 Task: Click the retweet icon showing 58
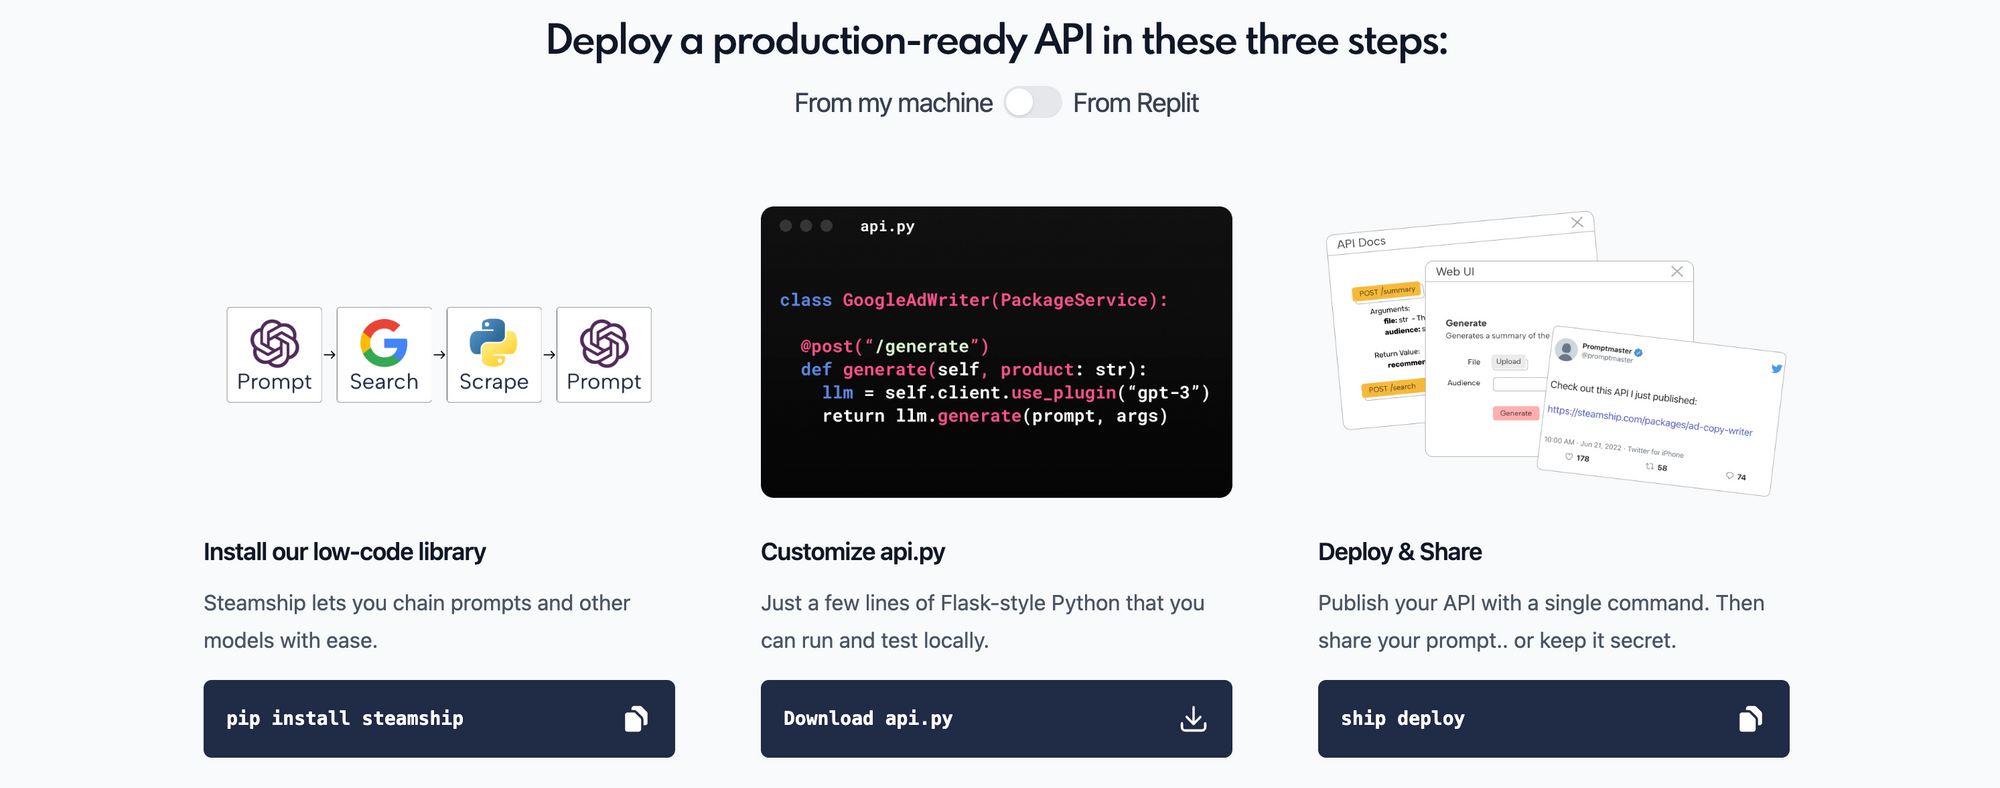point(1649,466)
